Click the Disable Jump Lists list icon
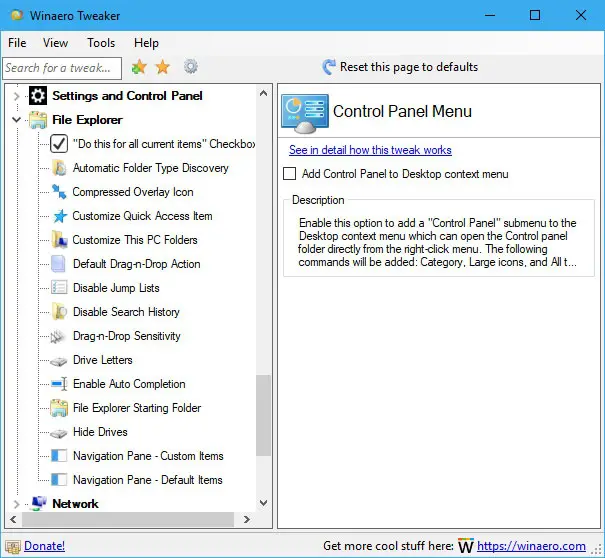 [59, 287]
